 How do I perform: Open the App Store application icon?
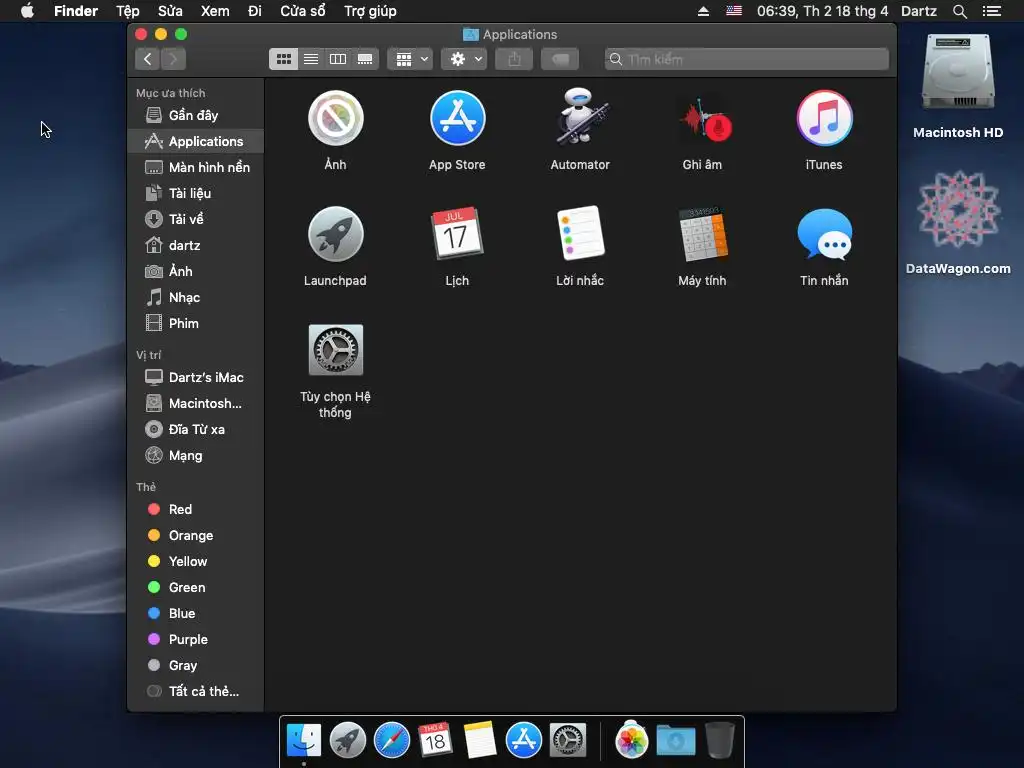point(457,118)
